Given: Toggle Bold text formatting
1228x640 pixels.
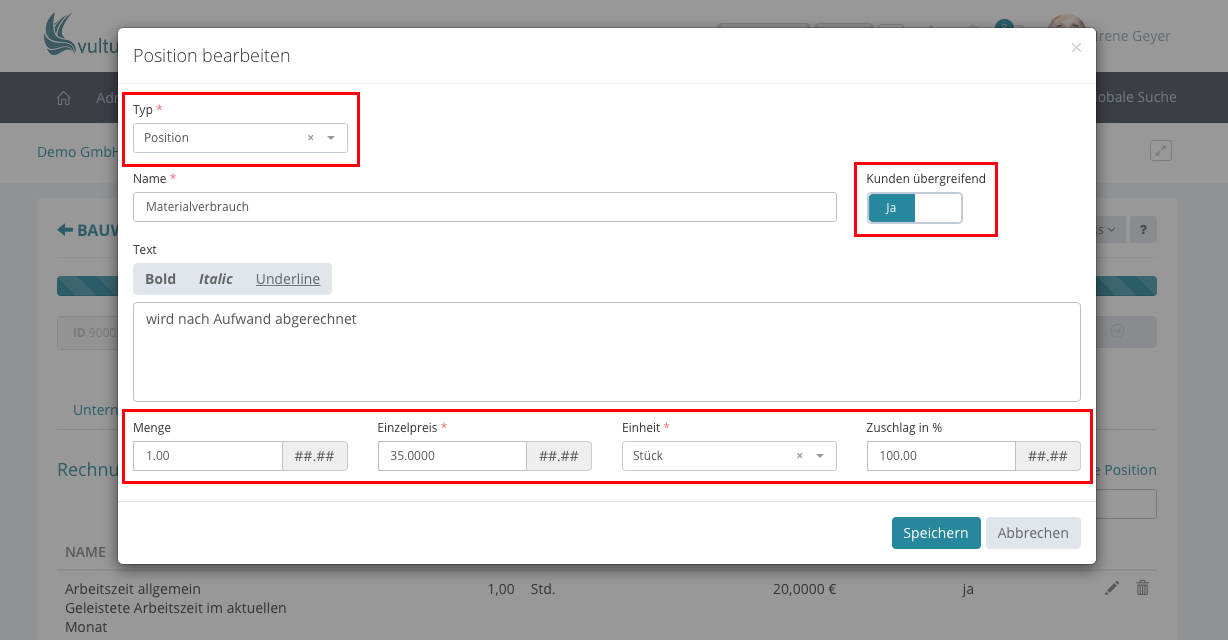Looking at the screenshot, I should pos(160,279).
